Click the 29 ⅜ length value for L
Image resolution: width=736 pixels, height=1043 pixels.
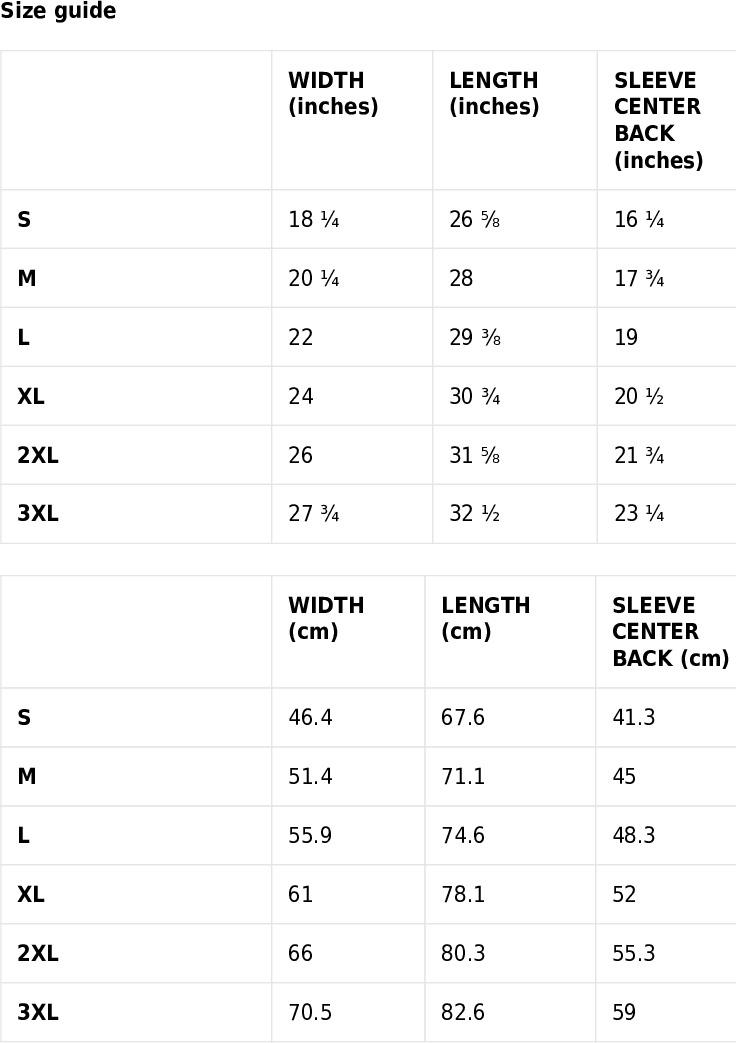click(474, 337)
